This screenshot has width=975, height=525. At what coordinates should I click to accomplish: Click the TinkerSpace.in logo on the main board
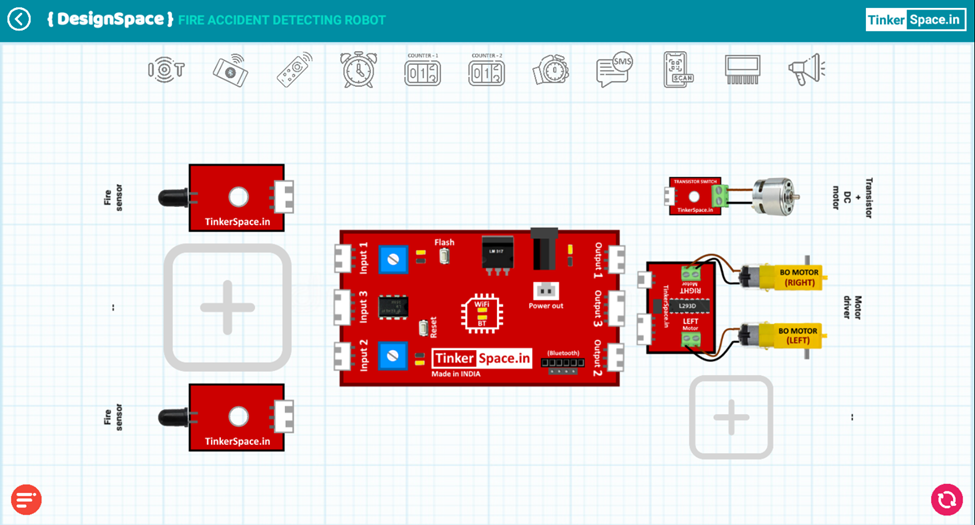482,358
